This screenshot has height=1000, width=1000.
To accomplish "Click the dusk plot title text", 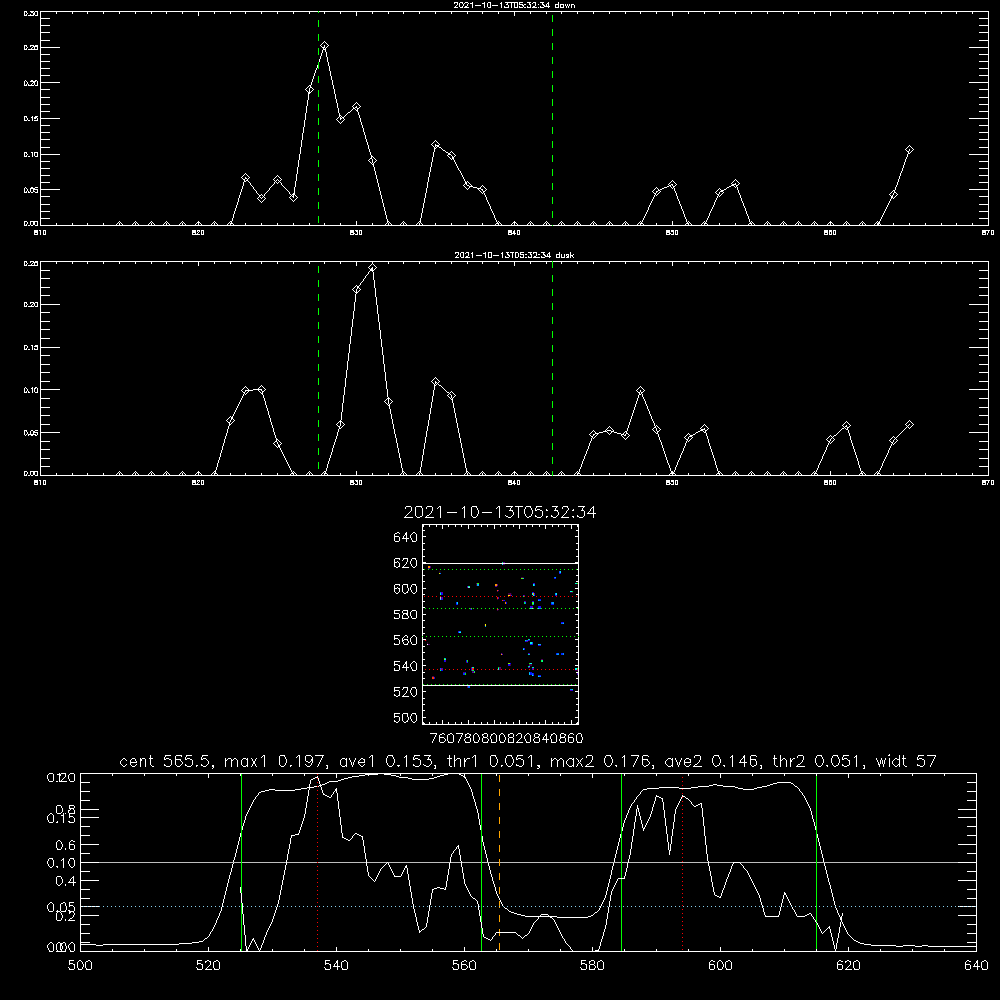I will pos(514,255).
